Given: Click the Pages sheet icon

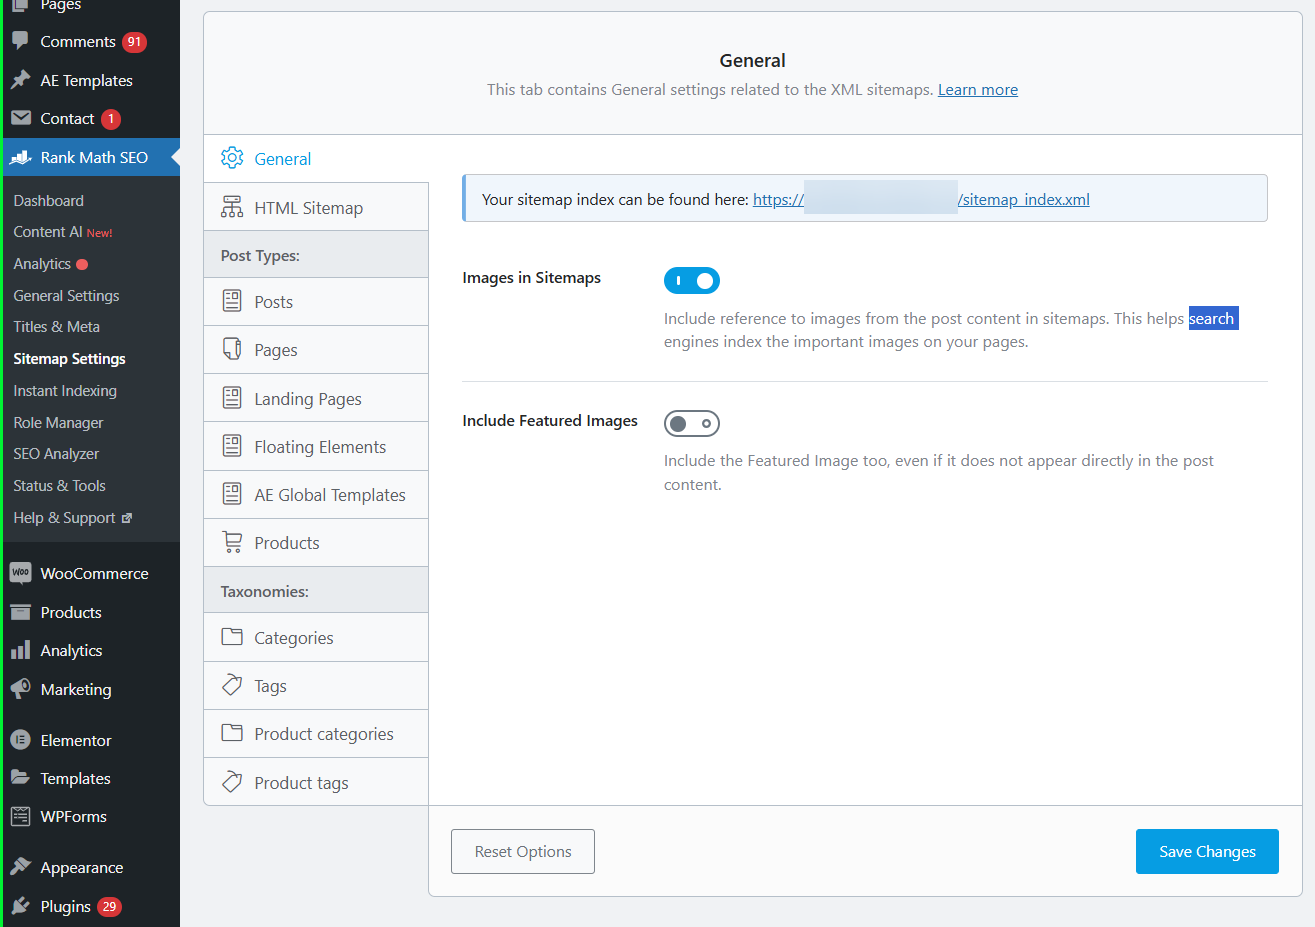Looking at the screenshot, I should 232,349.
